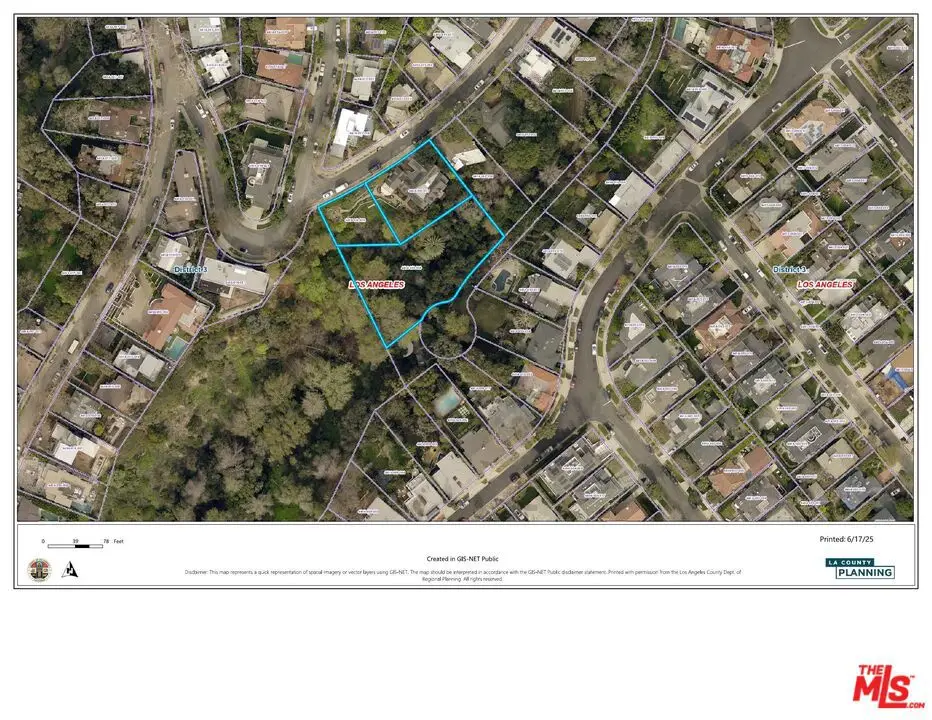932x720 pixels.
Task: Click the teal LA COUNTY banner icon
Action: coord(850,562)
